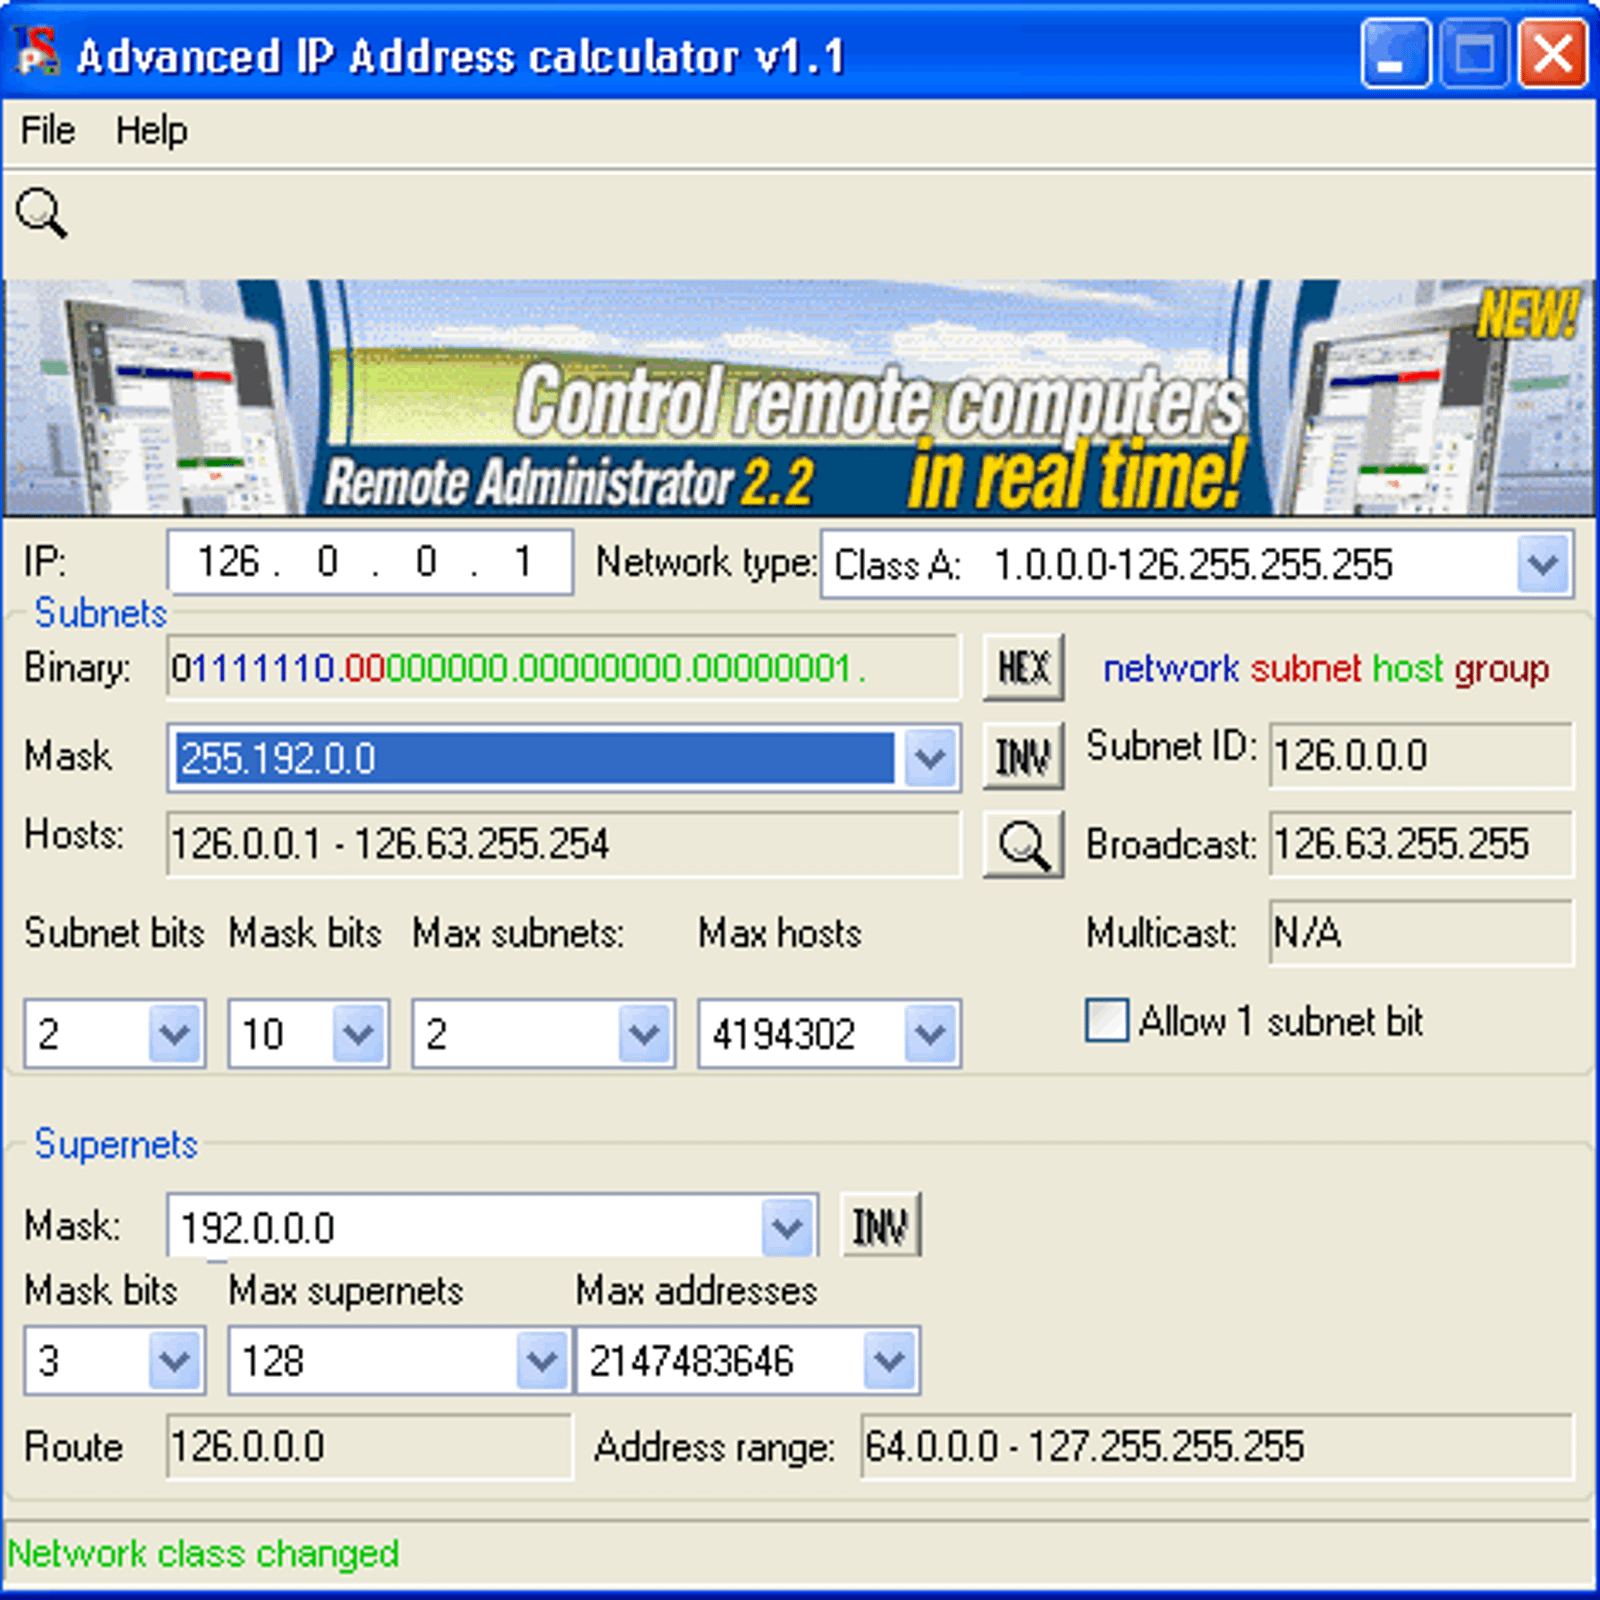Image resolution: width=1600 pixels, height=1600 pixels.
Task: Click the first octet of the IP field
Action: click(x=229, y=563)
